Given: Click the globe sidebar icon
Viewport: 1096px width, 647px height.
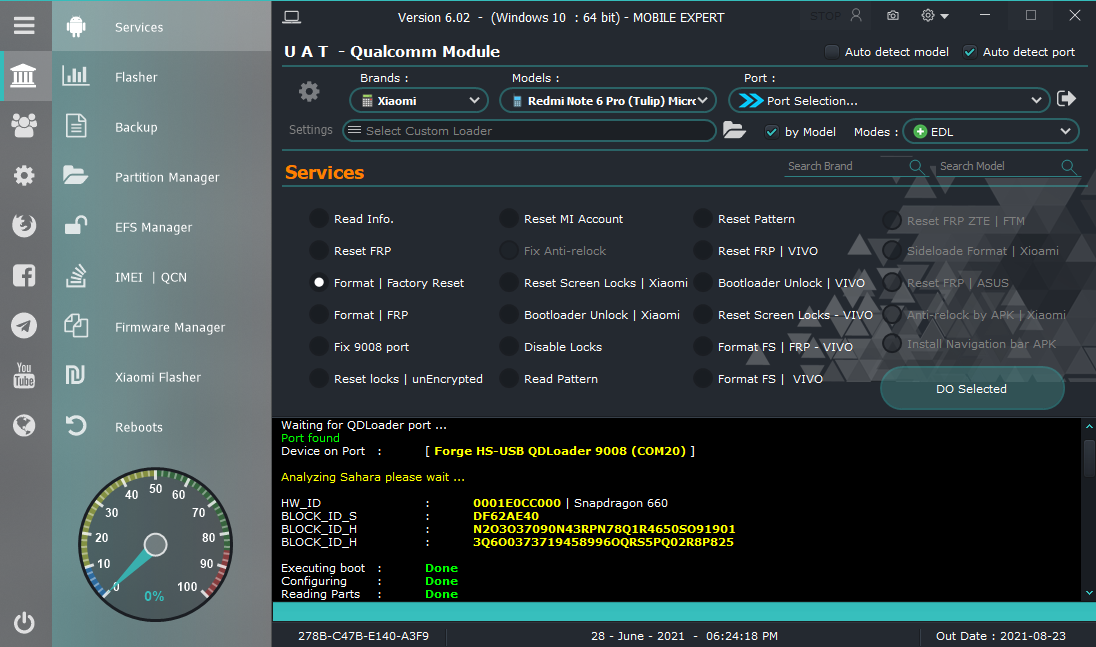Looking at the screenshot, I should point(24,425).
